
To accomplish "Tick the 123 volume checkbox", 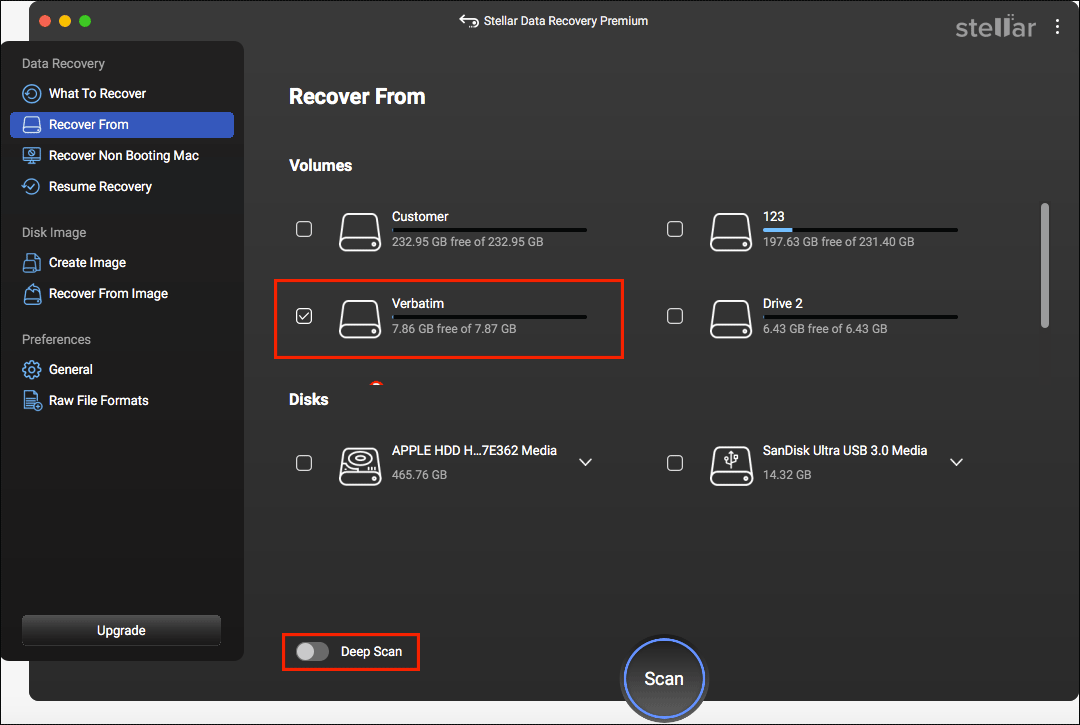I will pyautogui.click(x=675, y=229).
